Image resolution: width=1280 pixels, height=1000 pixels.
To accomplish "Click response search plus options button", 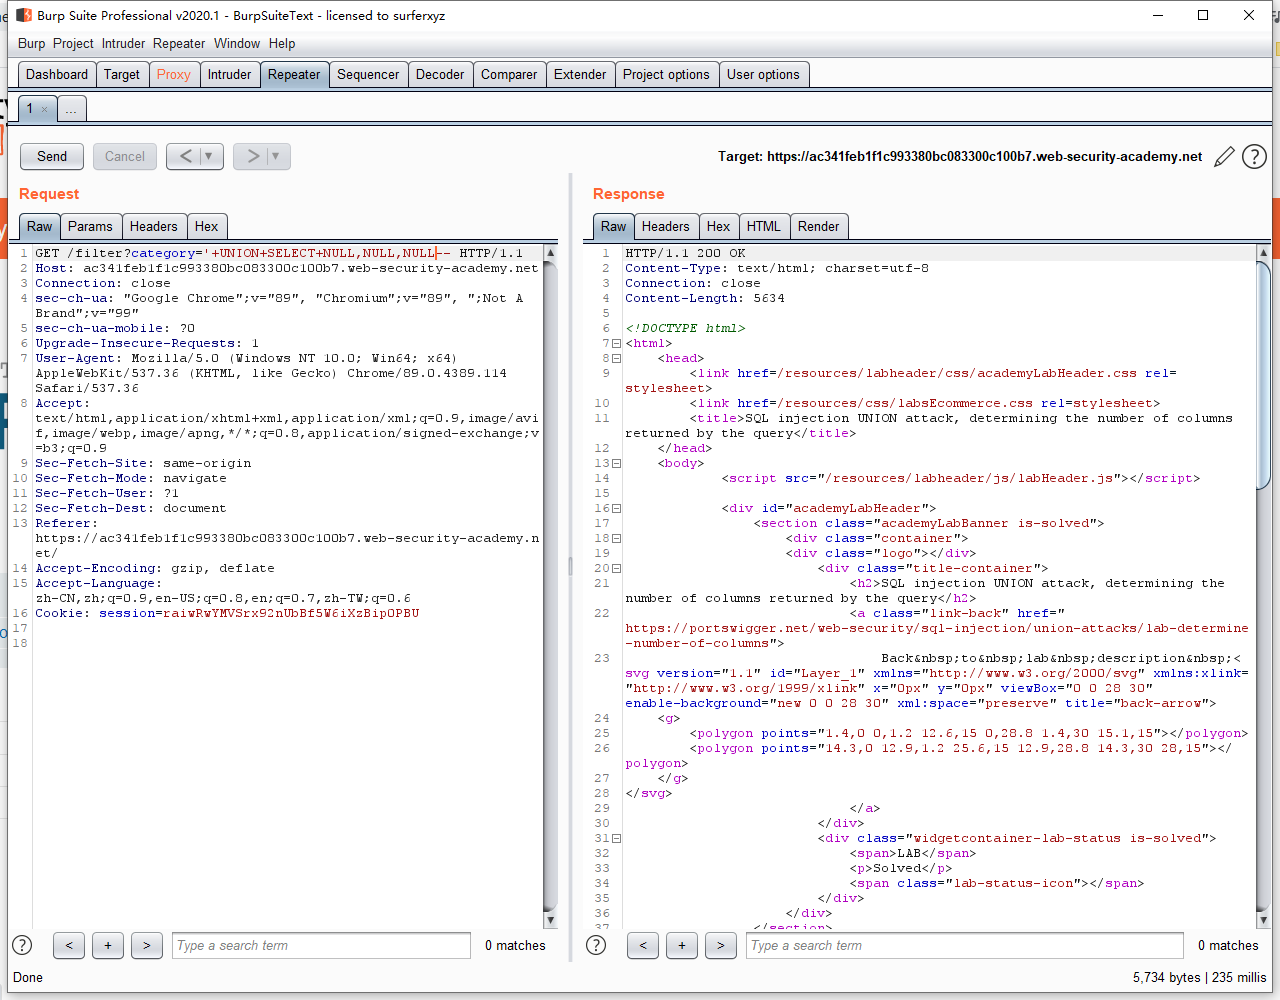I will pyautogui.click(x=682, y=945).
